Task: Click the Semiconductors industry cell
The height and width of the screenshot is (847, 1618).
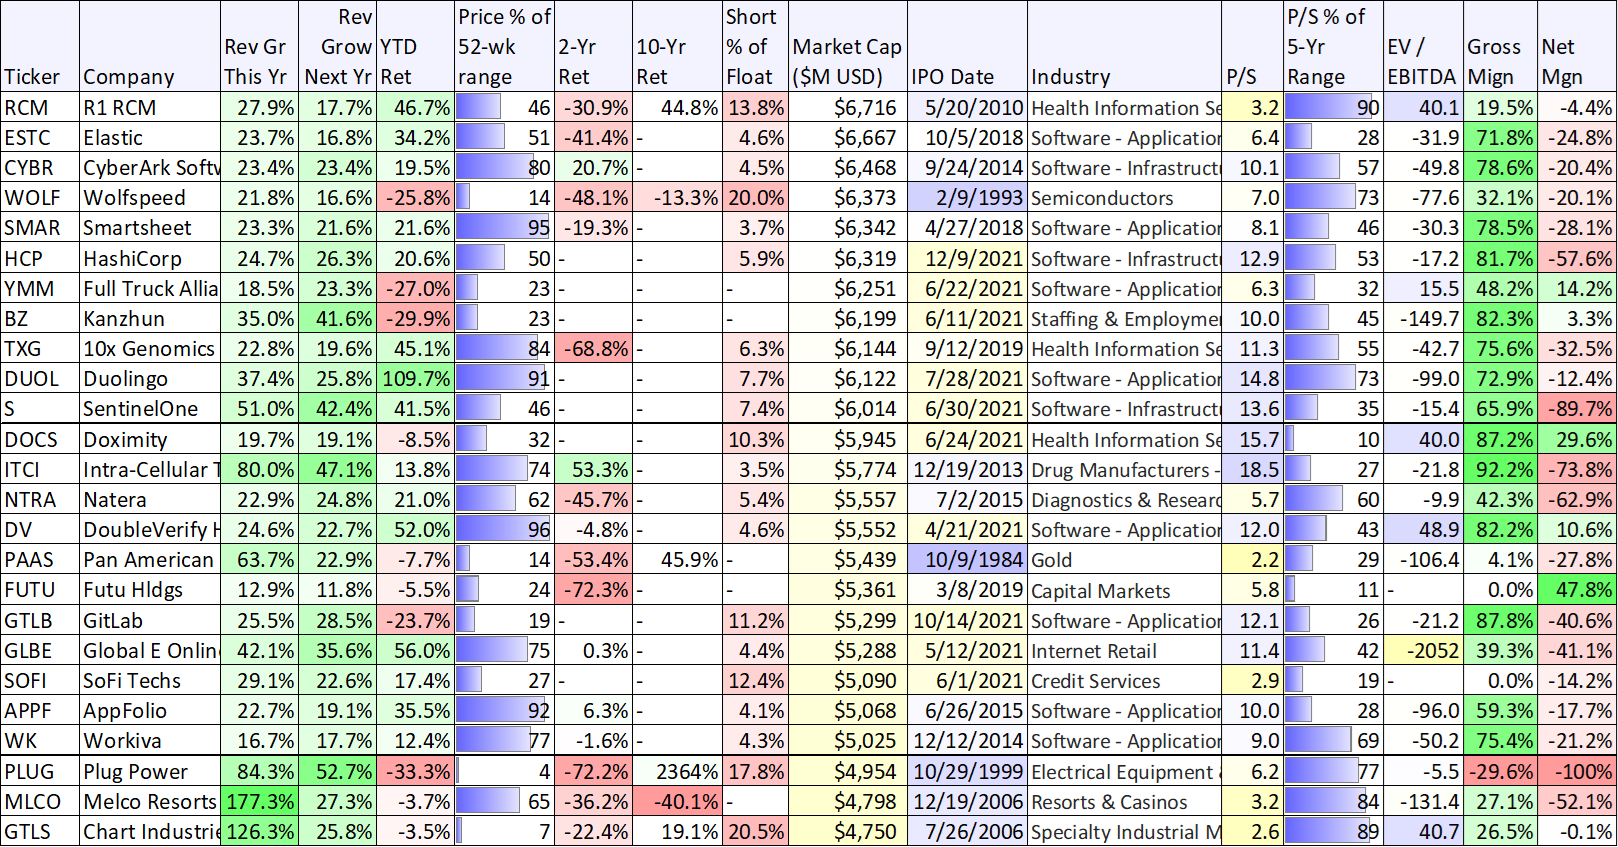Action: click(x=1125, y=198)
